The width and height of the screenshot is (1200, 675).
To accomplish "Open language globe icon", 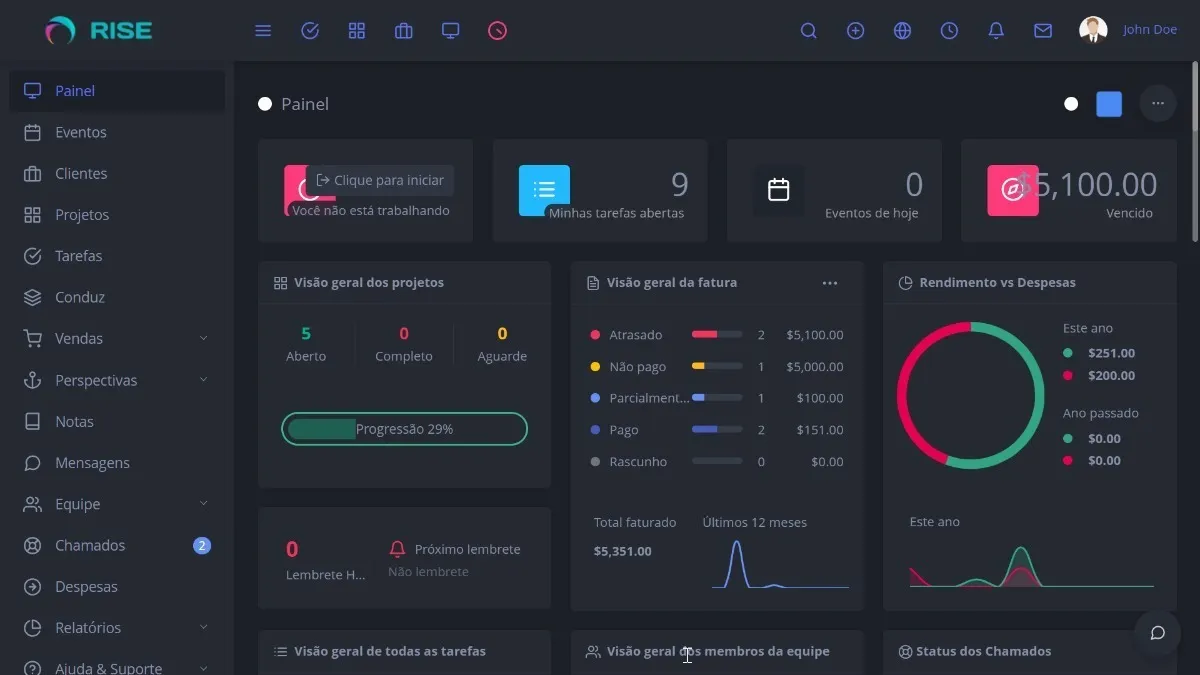I will coord(903,31).
